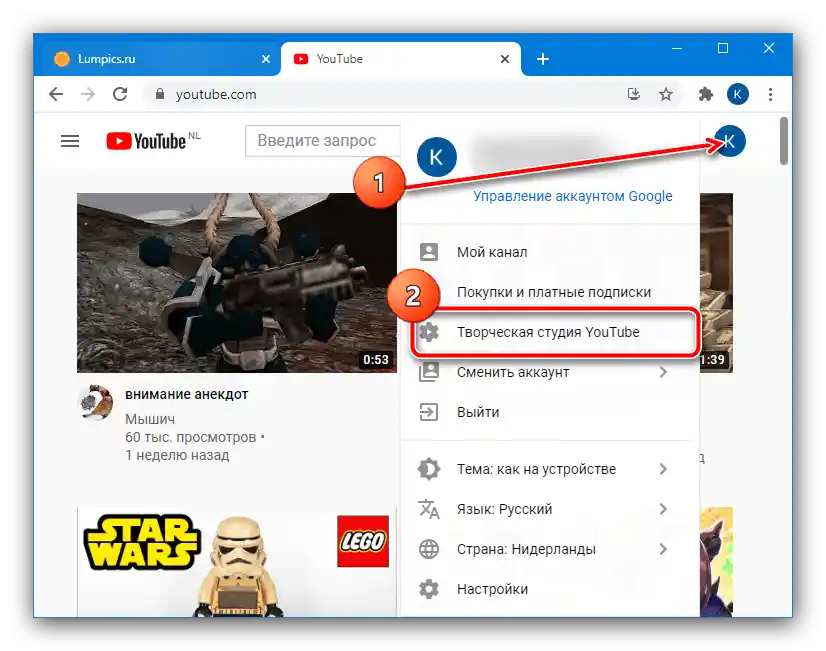Image resolution: width=826 pixels, height=651 pixels.
Task: Click Сменить аккаунт label
Action: (513, 372)
